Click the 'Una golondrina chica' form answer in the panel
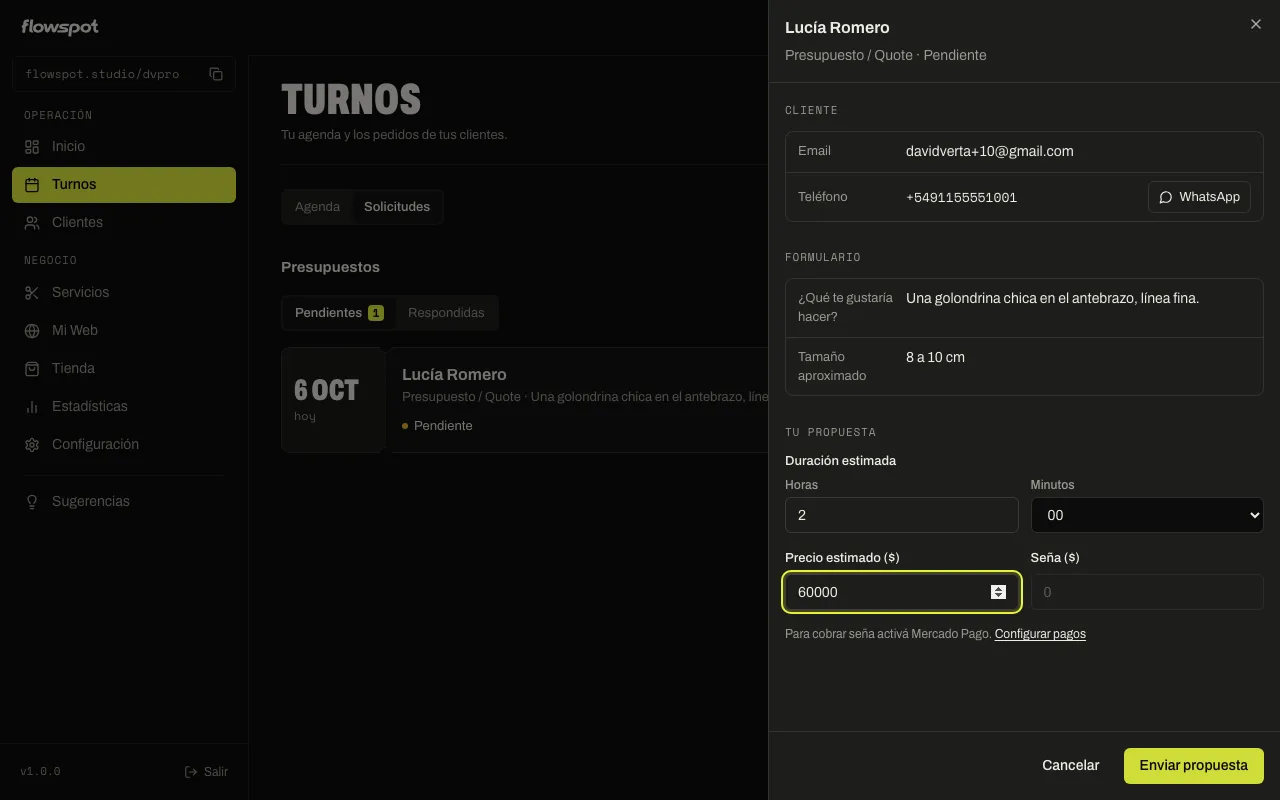Viewport: 1280px width, 800px height. [1052, 298]
